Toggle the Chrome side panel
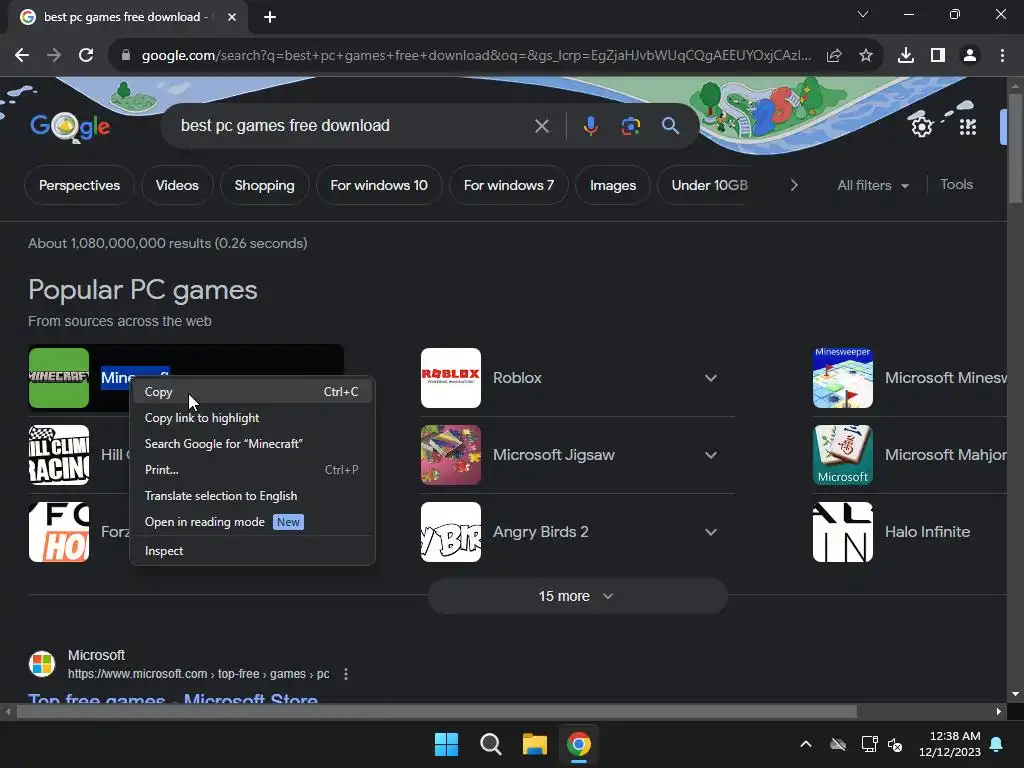This screenshot has height=768, width=1024. click(938, 56)
